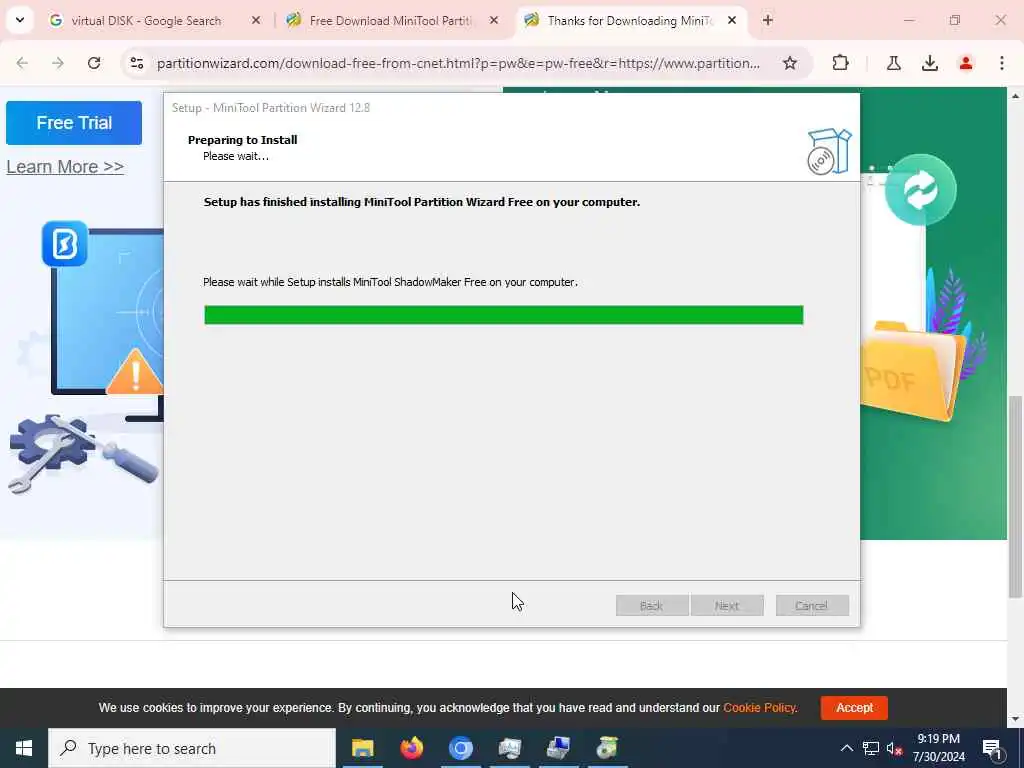The height and width of the screenshot is (768, 1024).
Task: Open File Explorer from taskbar
Action: [x=362, y=748]
